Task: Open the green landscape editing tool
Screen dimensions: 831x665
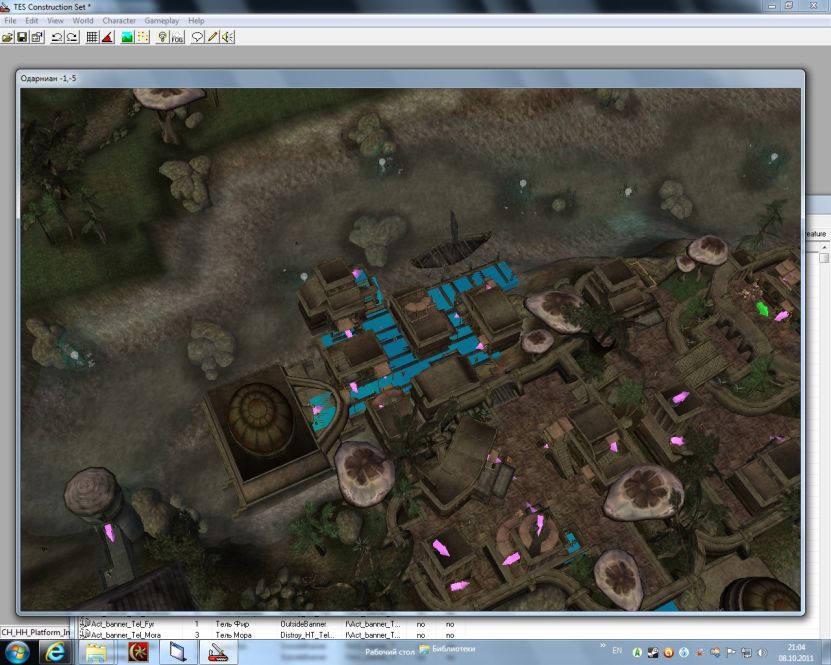Action: tap(127, 37)
